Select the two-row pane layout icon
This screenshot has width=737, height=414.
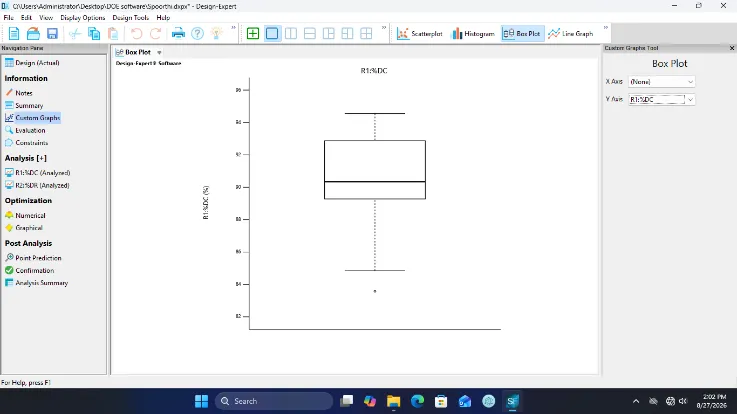coord(310,33)
